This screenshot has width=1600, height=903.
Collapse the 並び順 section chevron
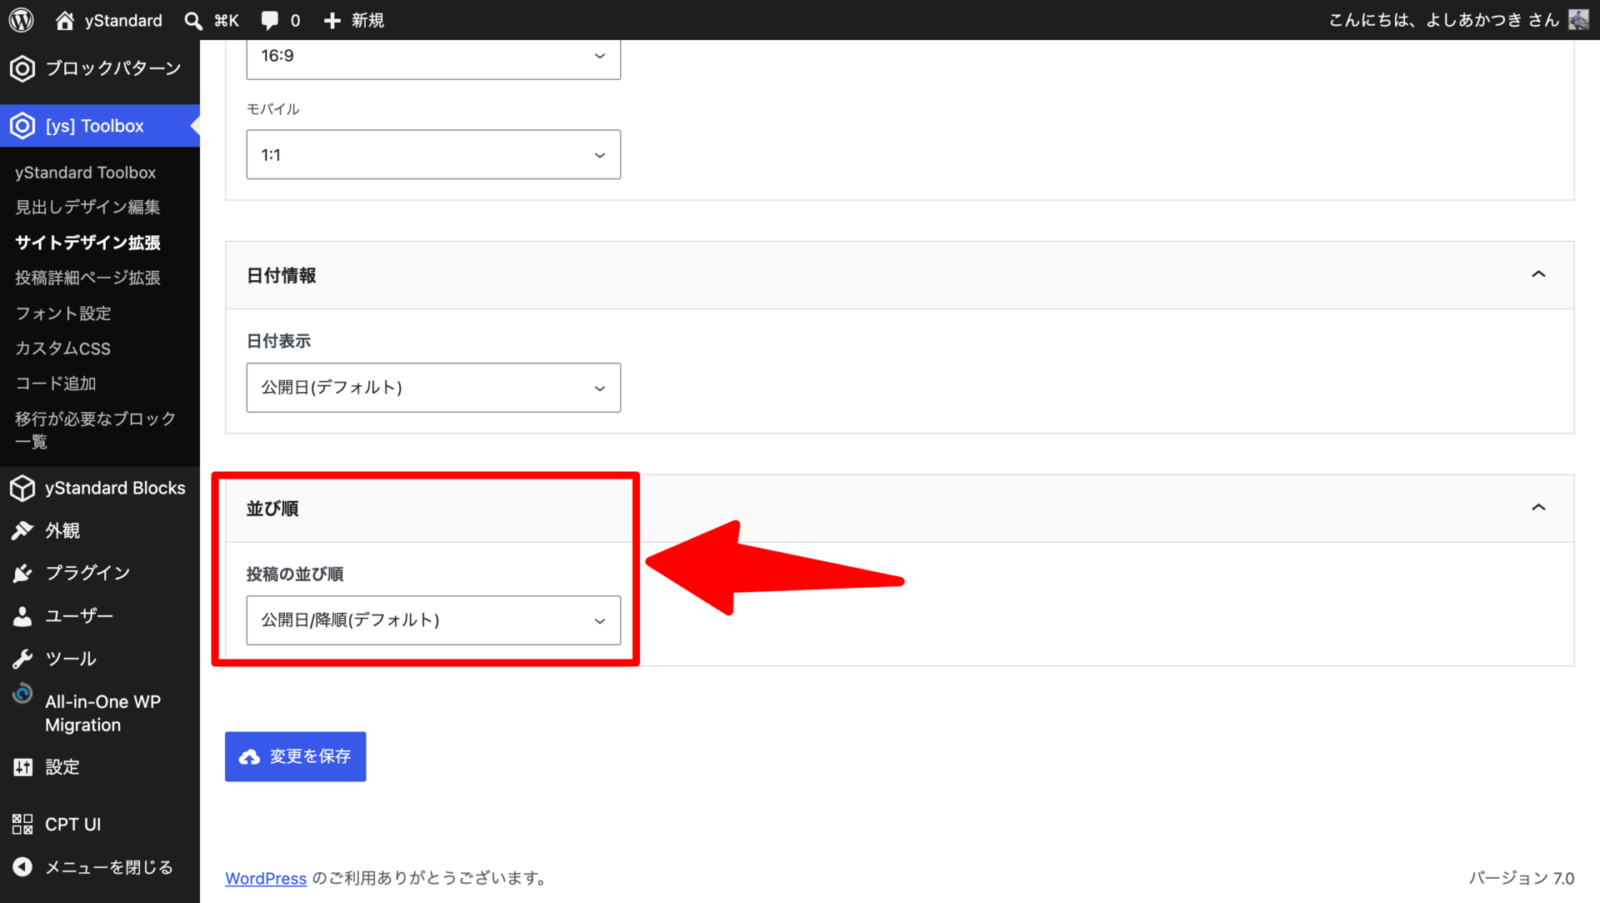click(1538, 507)
